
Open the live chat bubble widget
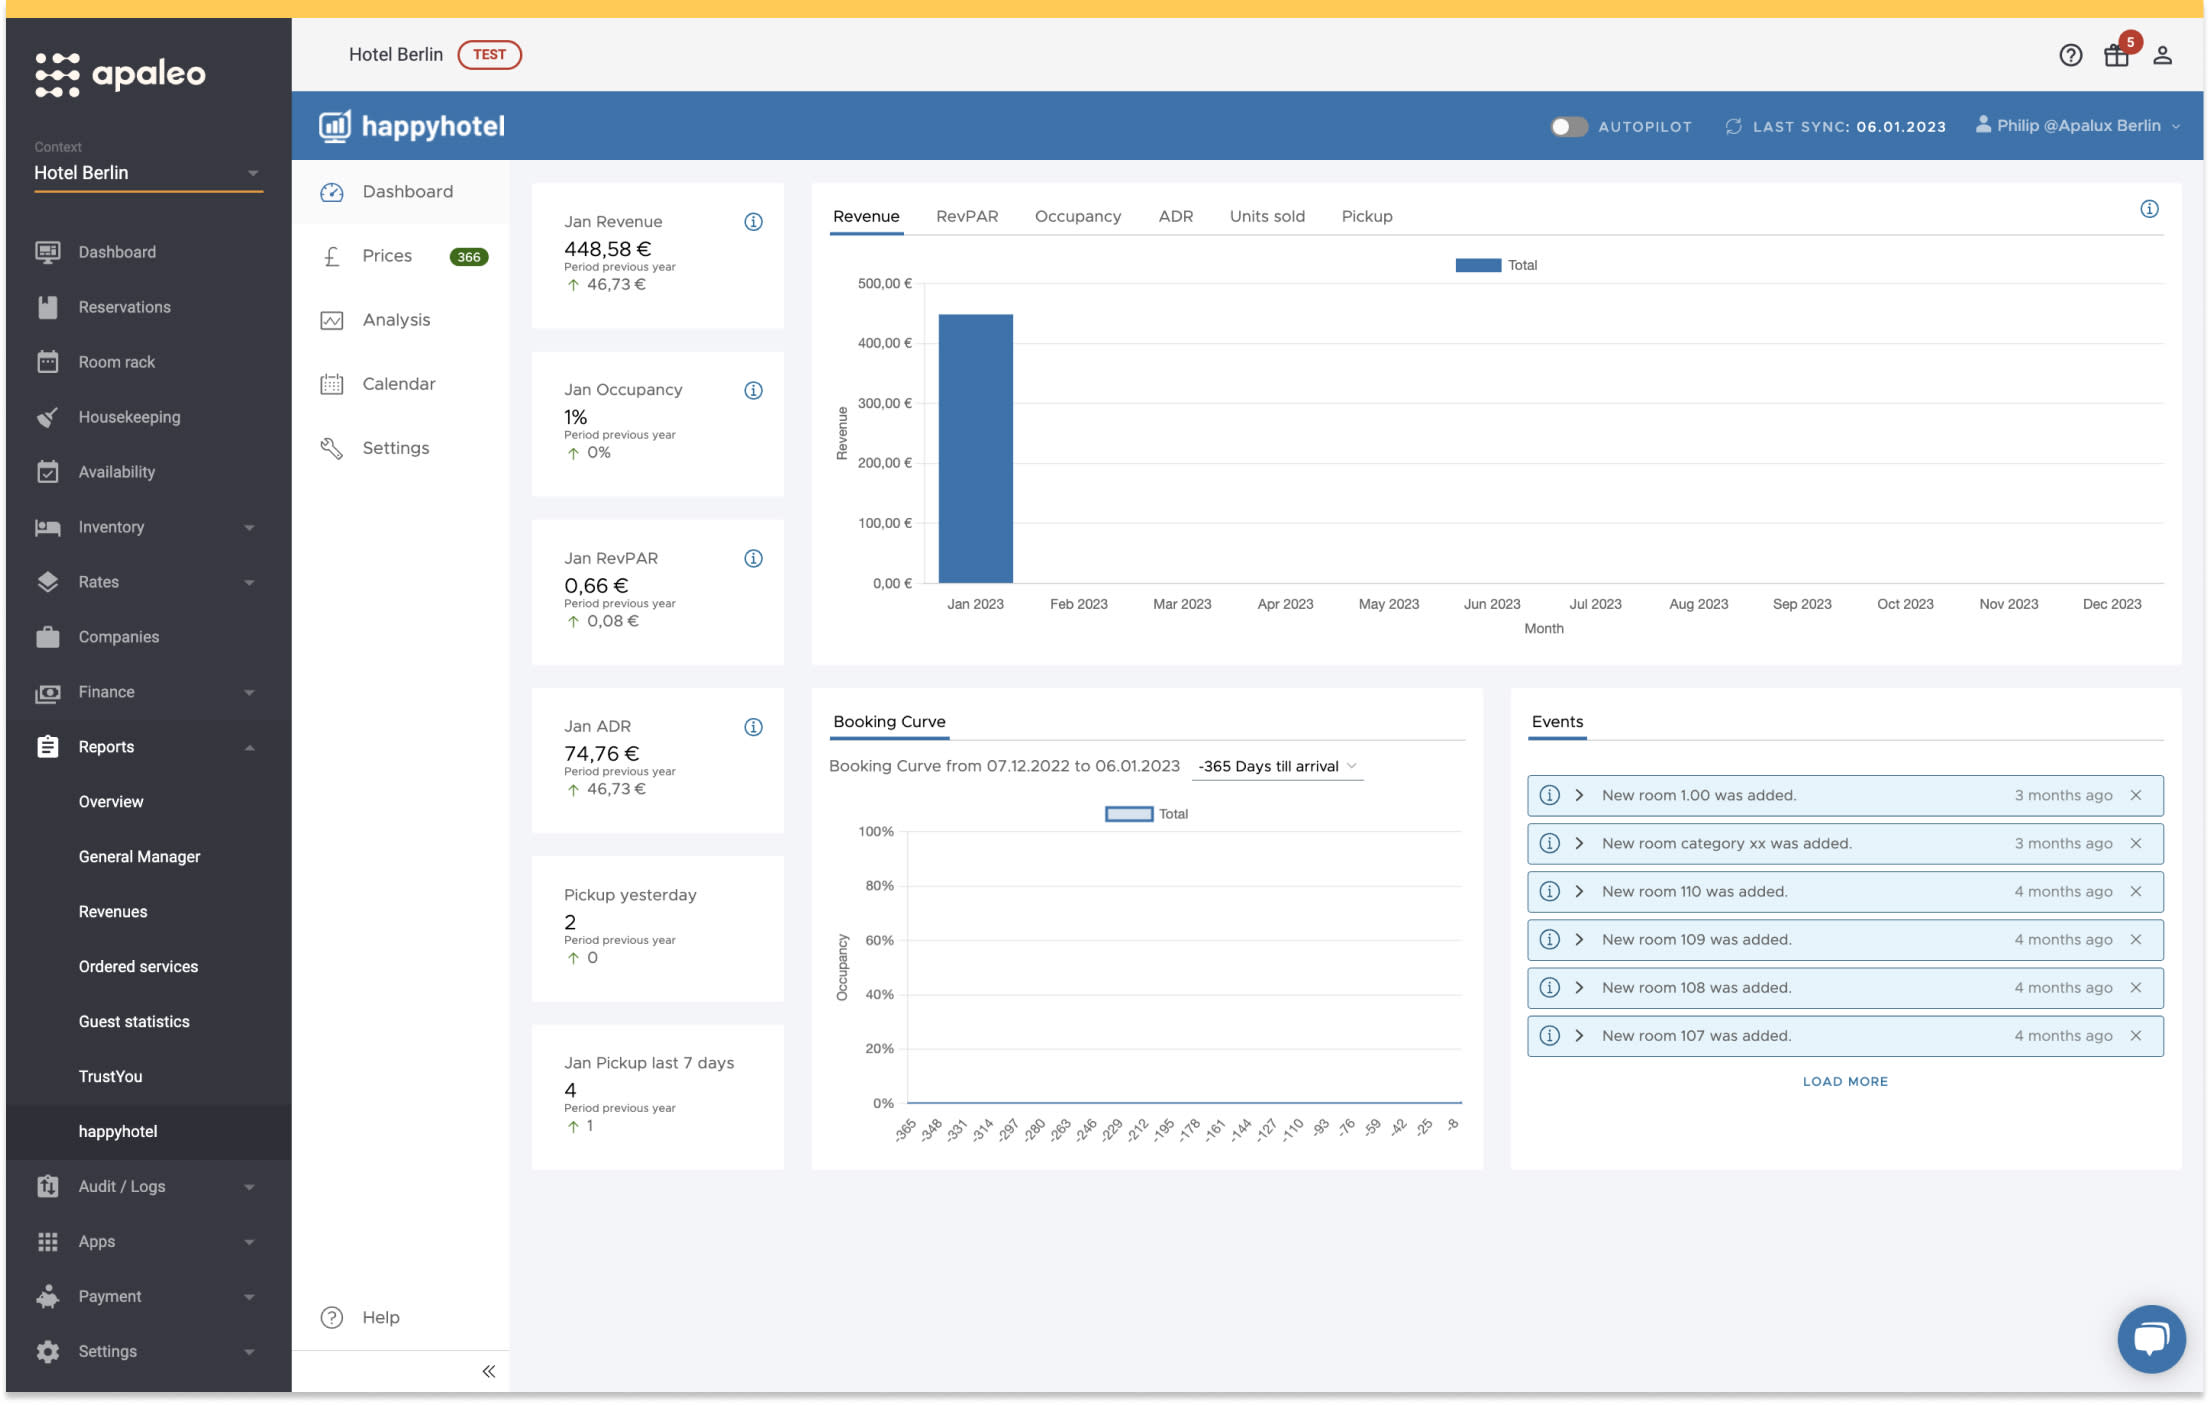click(2150, 1338)
